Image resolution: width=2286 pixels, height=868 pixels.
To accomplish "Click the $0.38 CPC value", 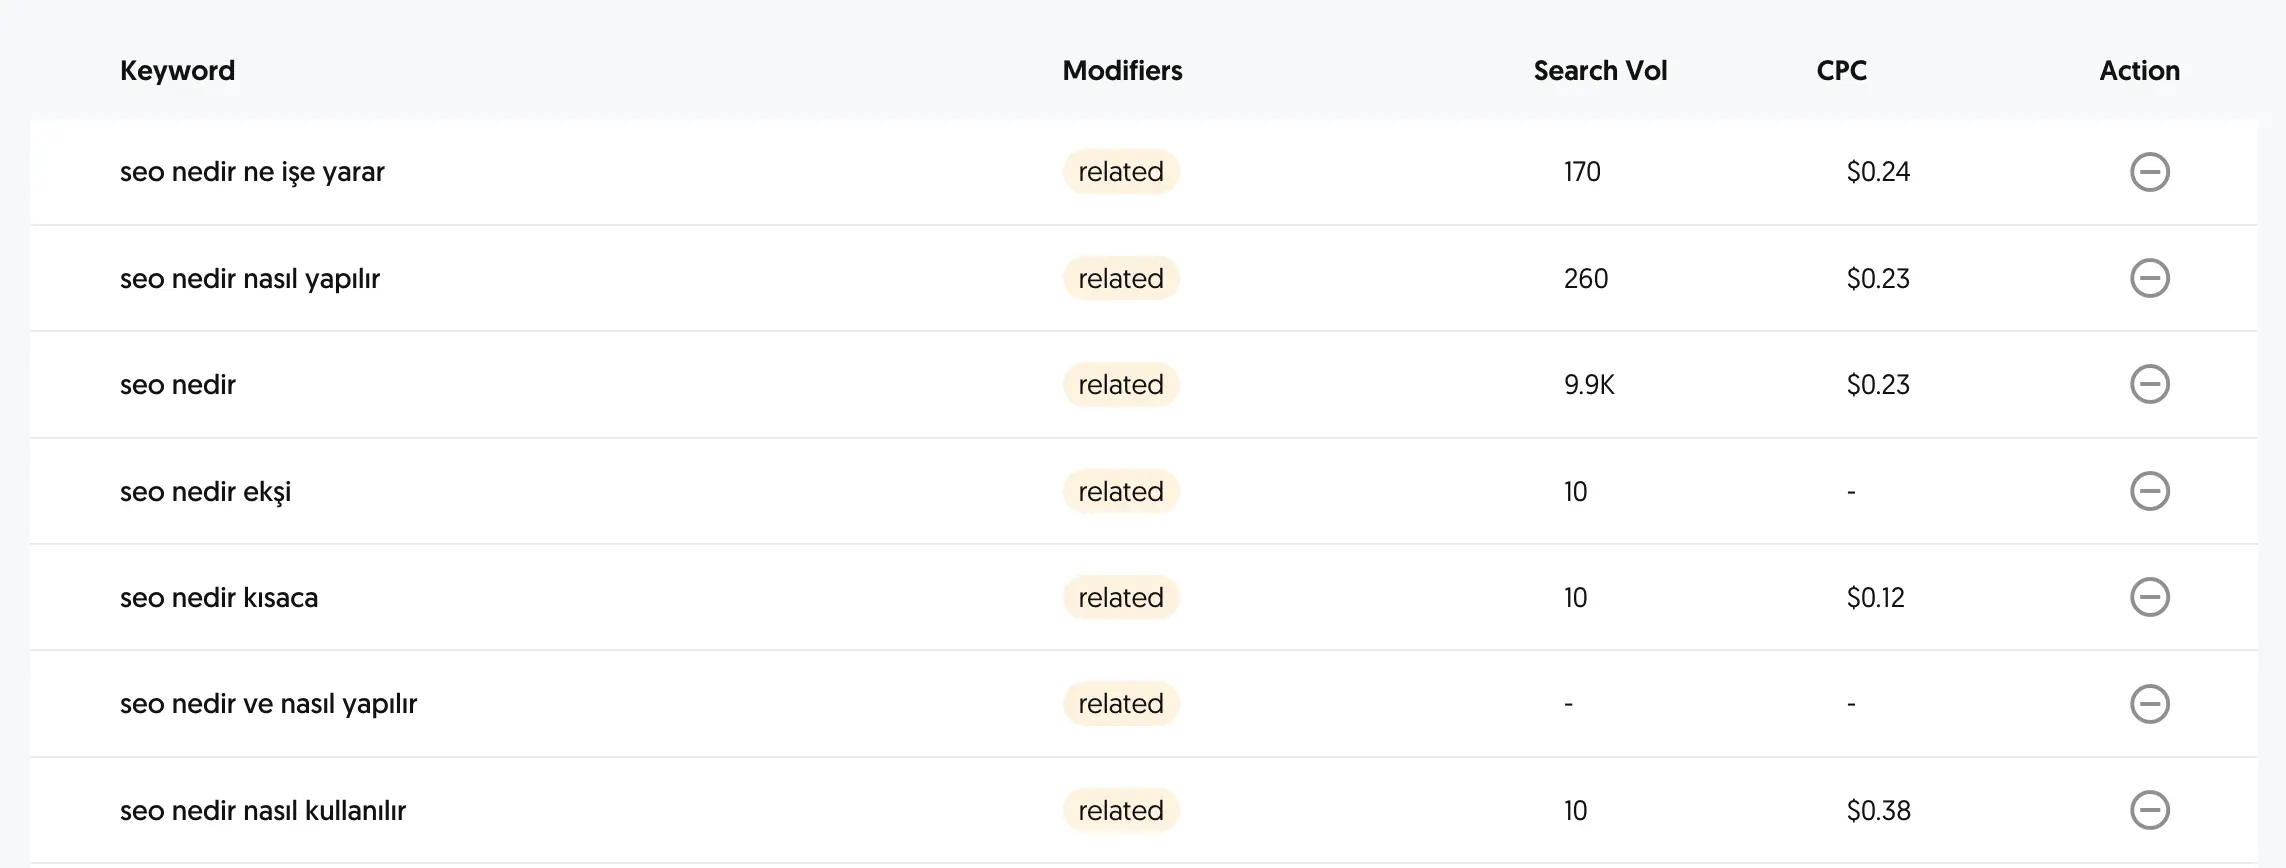I will point(1878,811).
